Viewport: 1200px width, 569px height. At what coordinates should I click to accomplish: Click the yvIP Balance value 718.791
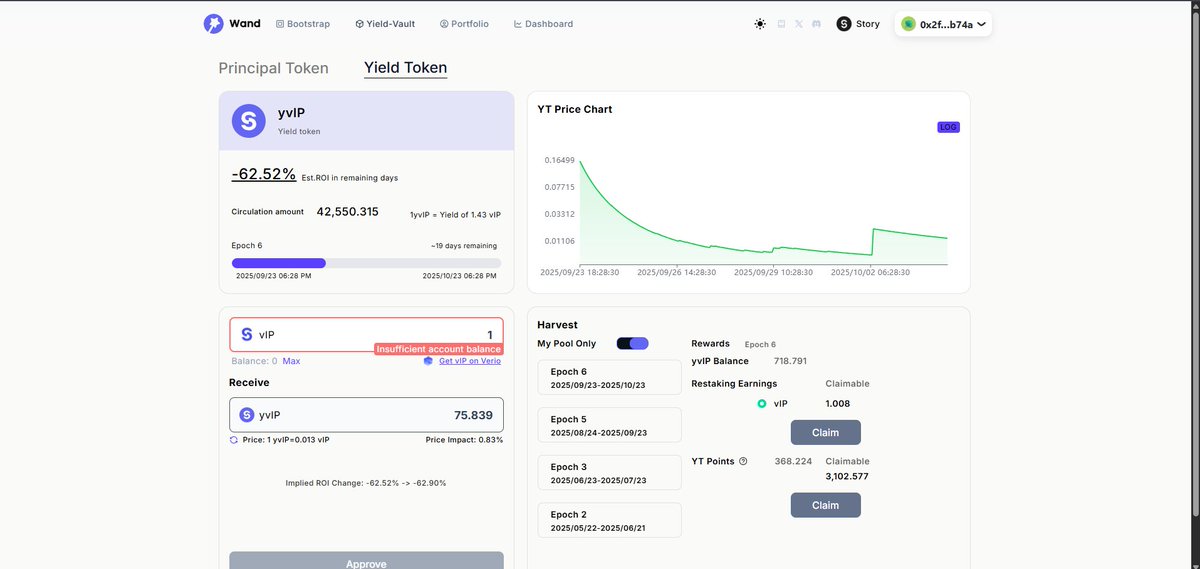(x=790, y=361)
